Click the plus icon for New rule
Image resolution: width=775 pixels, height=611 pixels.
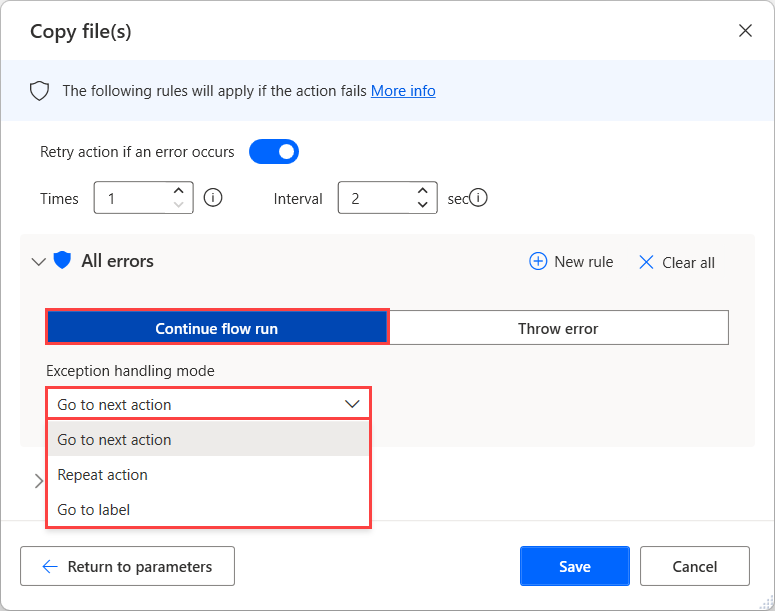(x=538, y=262)
